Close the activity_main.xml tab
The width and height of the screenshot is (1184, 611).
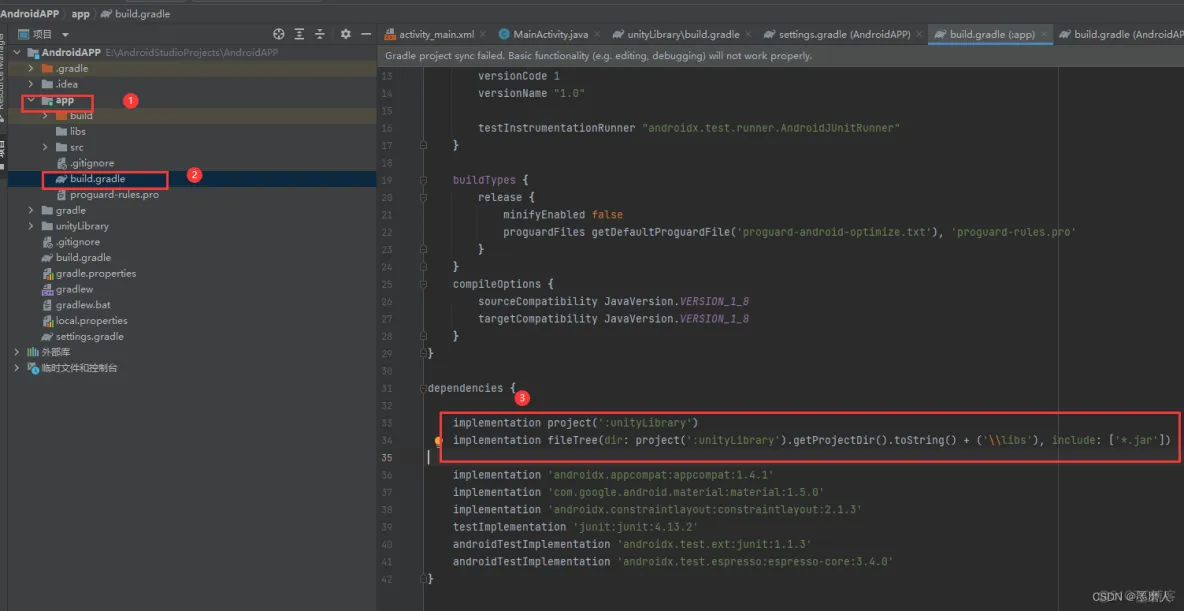click(x=482, y=35)
